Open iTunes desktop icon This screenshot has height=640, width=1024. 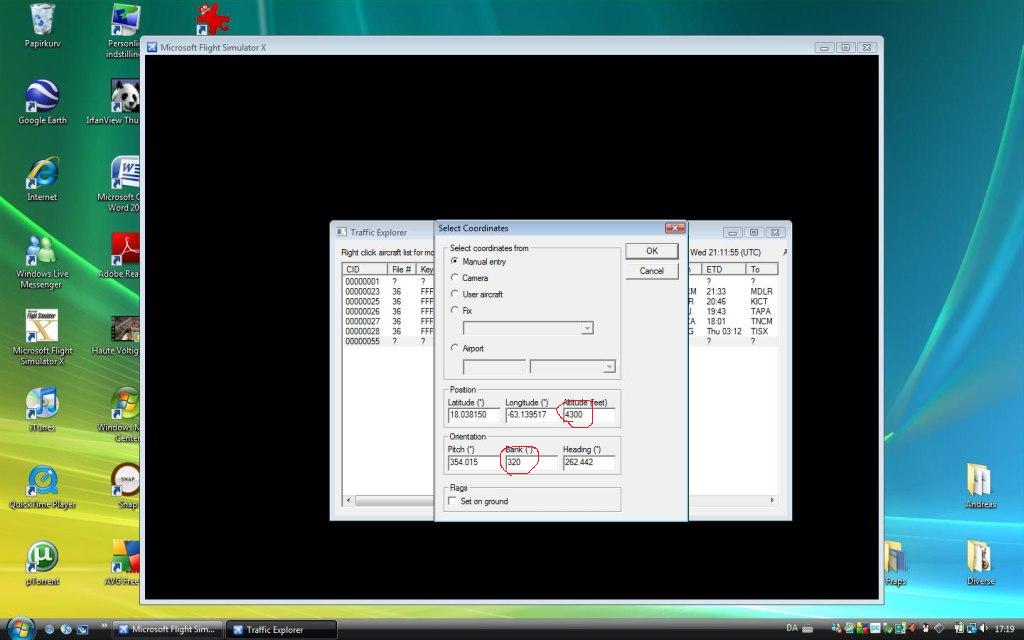42,404
